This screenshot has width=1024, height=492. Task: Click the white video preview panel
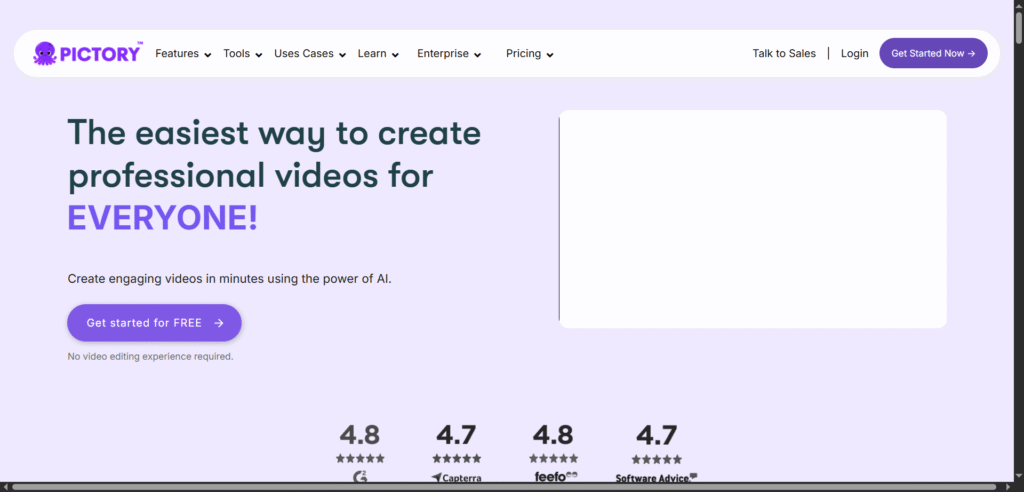tap(752, 219)
